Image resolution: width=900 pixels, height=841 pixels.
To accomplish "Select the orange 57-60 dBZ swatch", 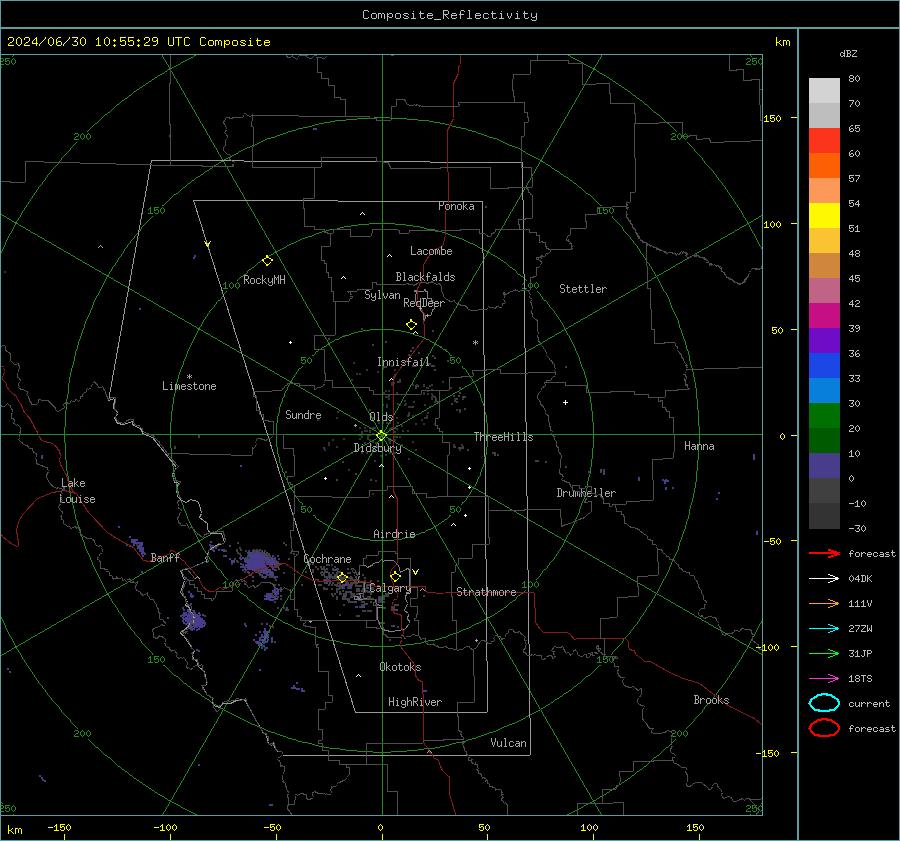I will [x=824, y=166].
